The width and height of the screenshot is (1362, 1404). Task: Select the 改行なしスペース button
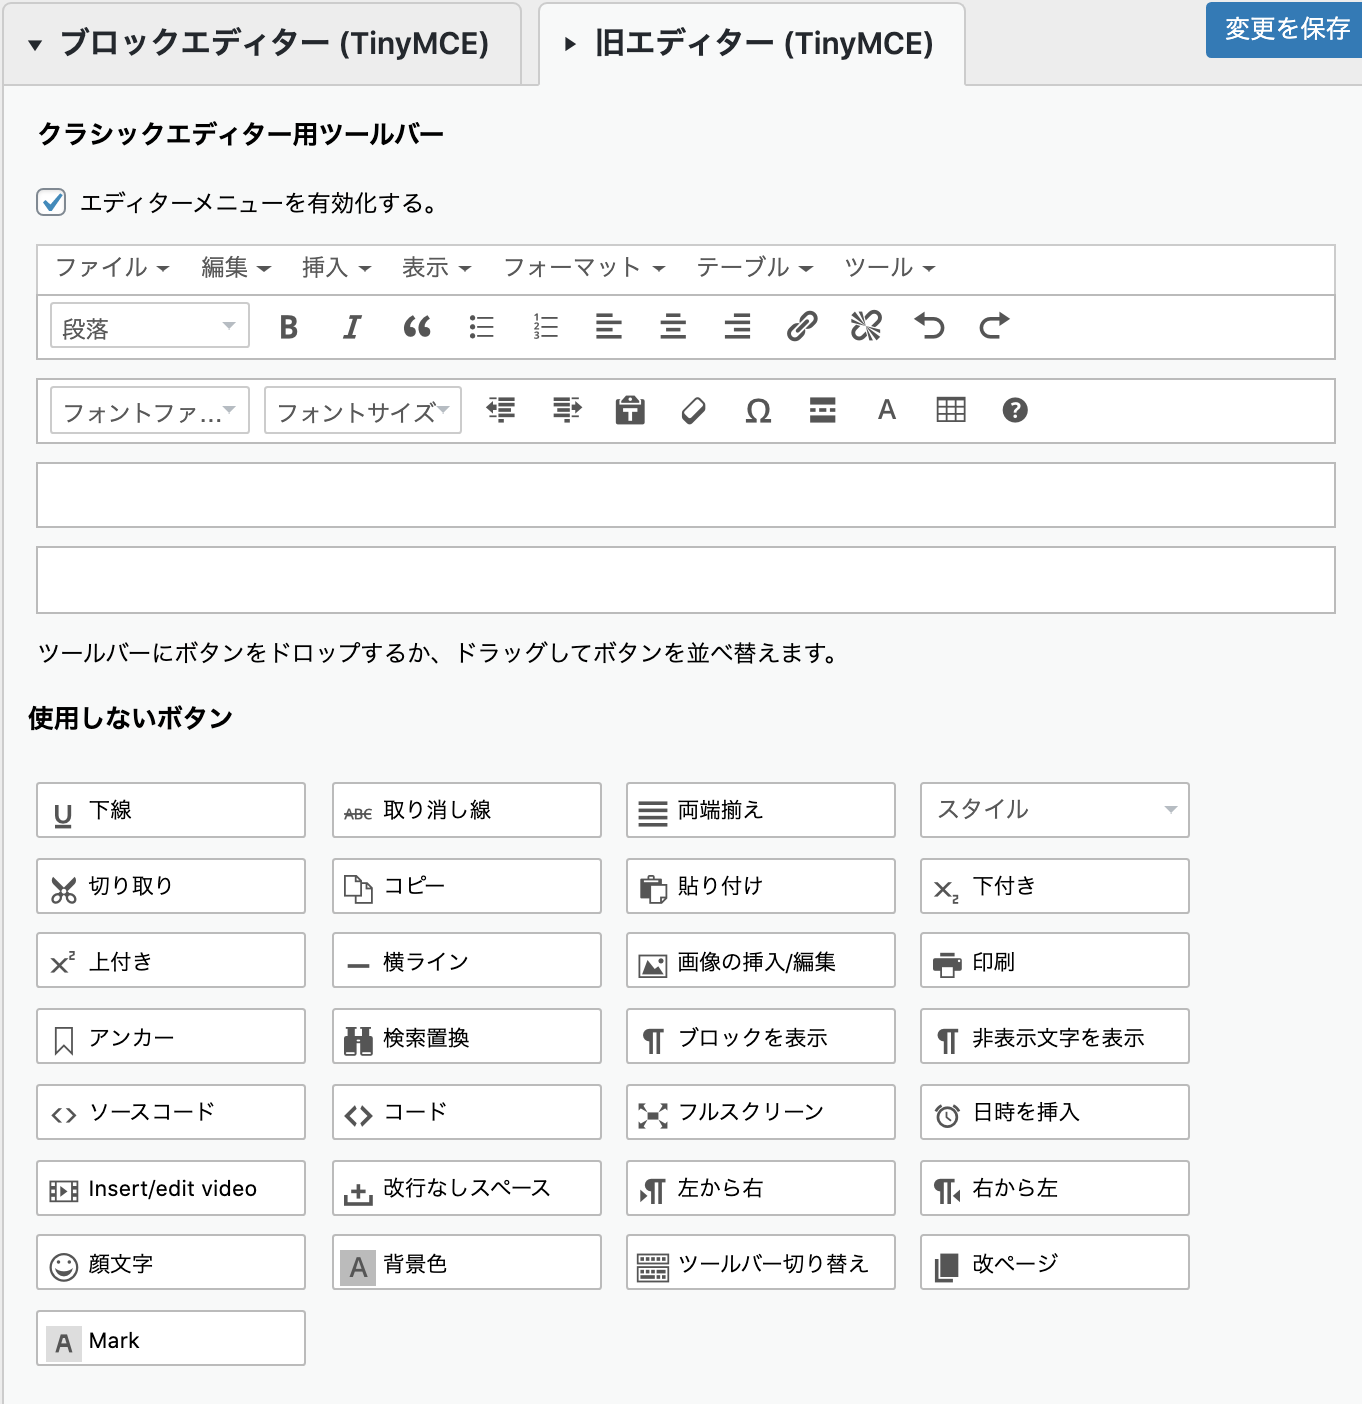(x=467, y=1188)
